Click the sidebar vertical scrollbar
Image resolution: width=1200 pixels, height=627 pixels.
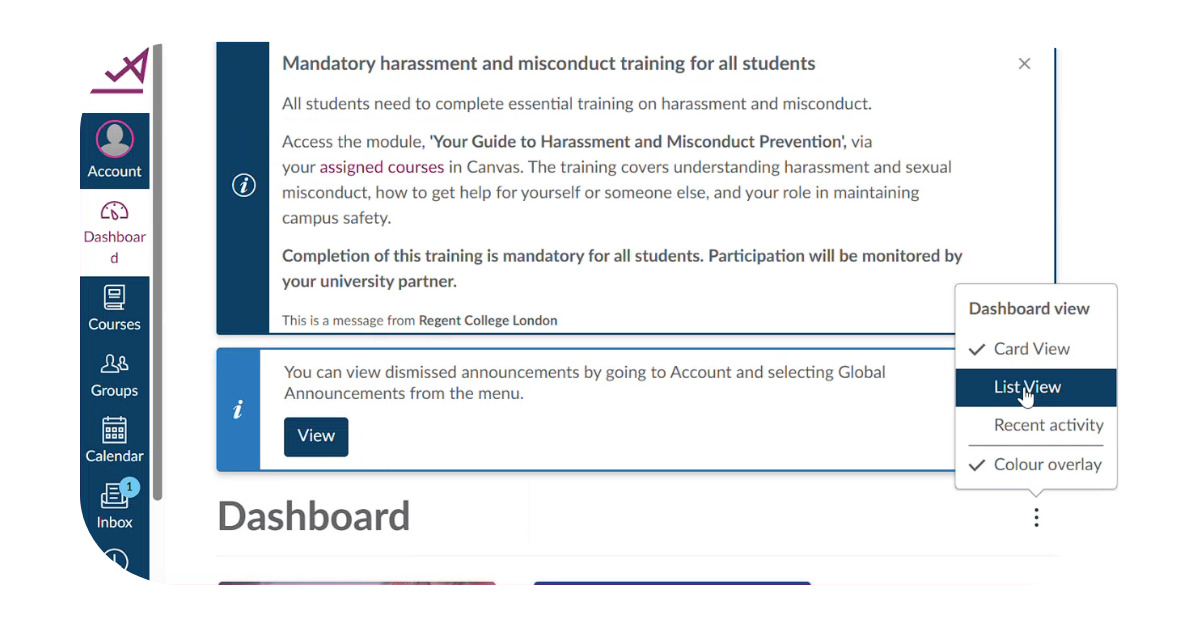click(x=157, y=270)
